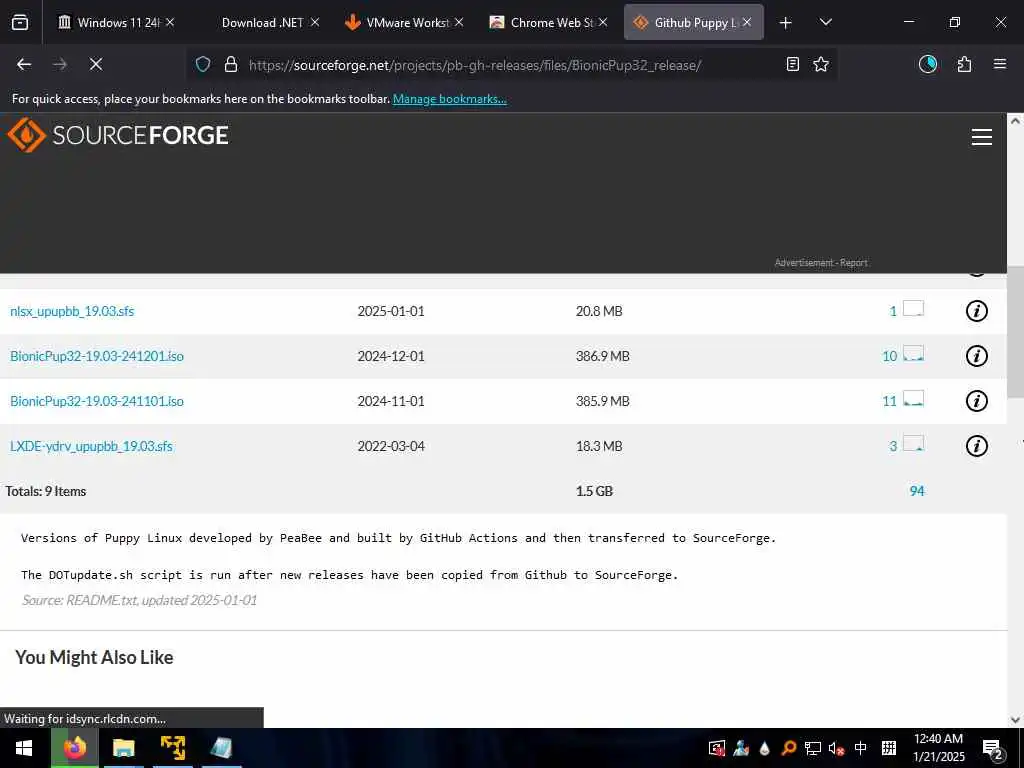
Task: Download BionicPup32-19.03-241201.iso
Action: click(97, 357)
